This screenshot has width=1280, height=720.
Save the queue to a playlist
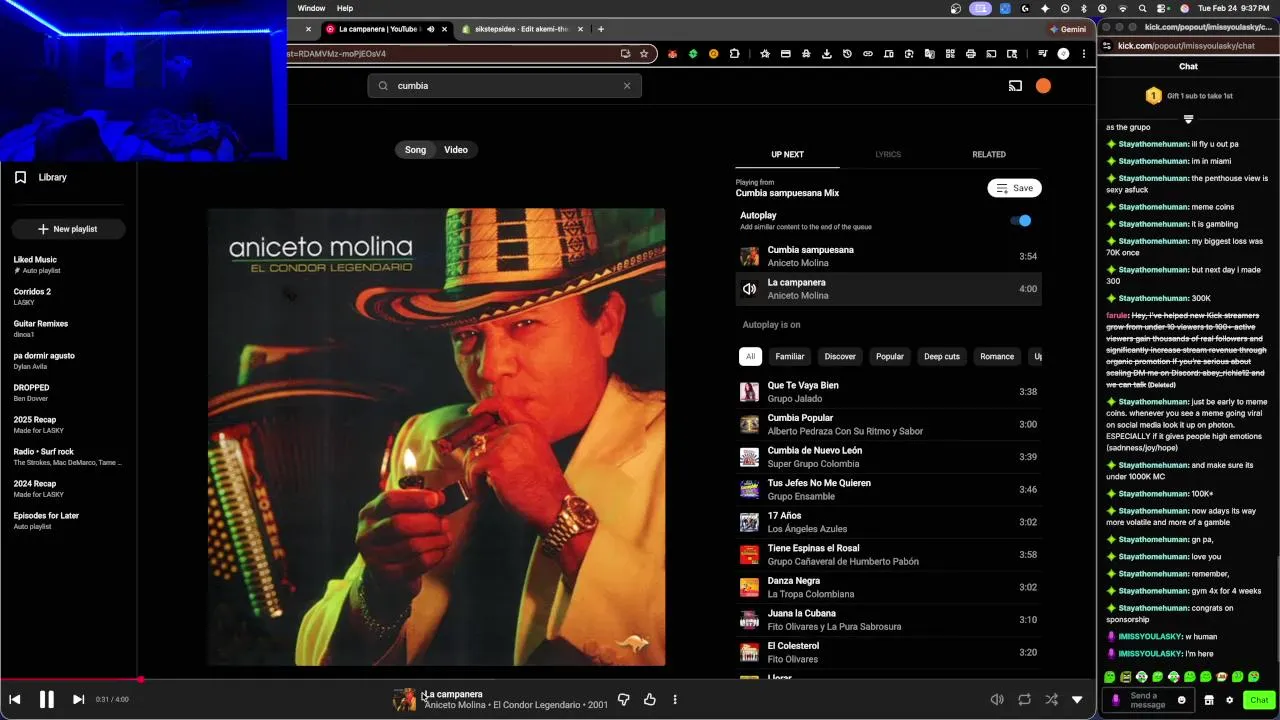pyautogui.click(x=1014, y=188)
